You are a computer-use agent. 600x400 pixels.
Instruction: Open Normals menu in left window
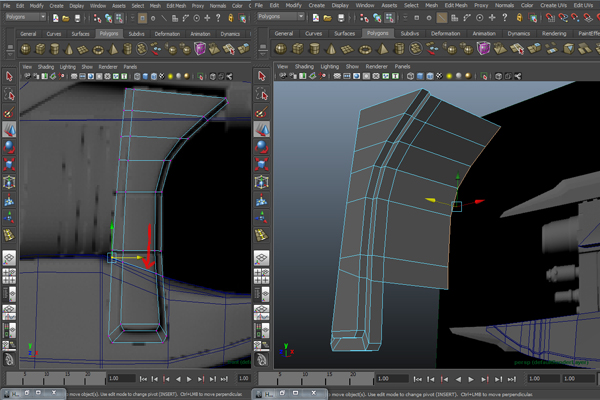[218, 6]
